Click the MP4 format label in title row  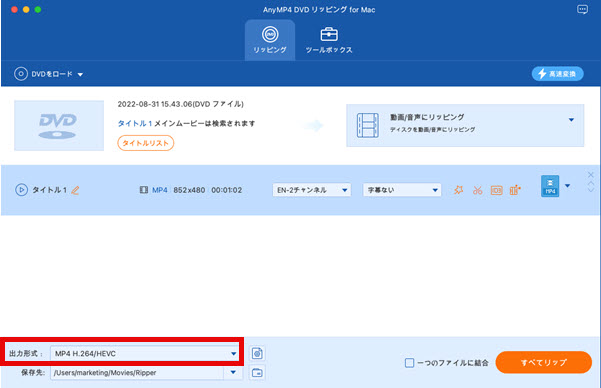pos(160,190)
